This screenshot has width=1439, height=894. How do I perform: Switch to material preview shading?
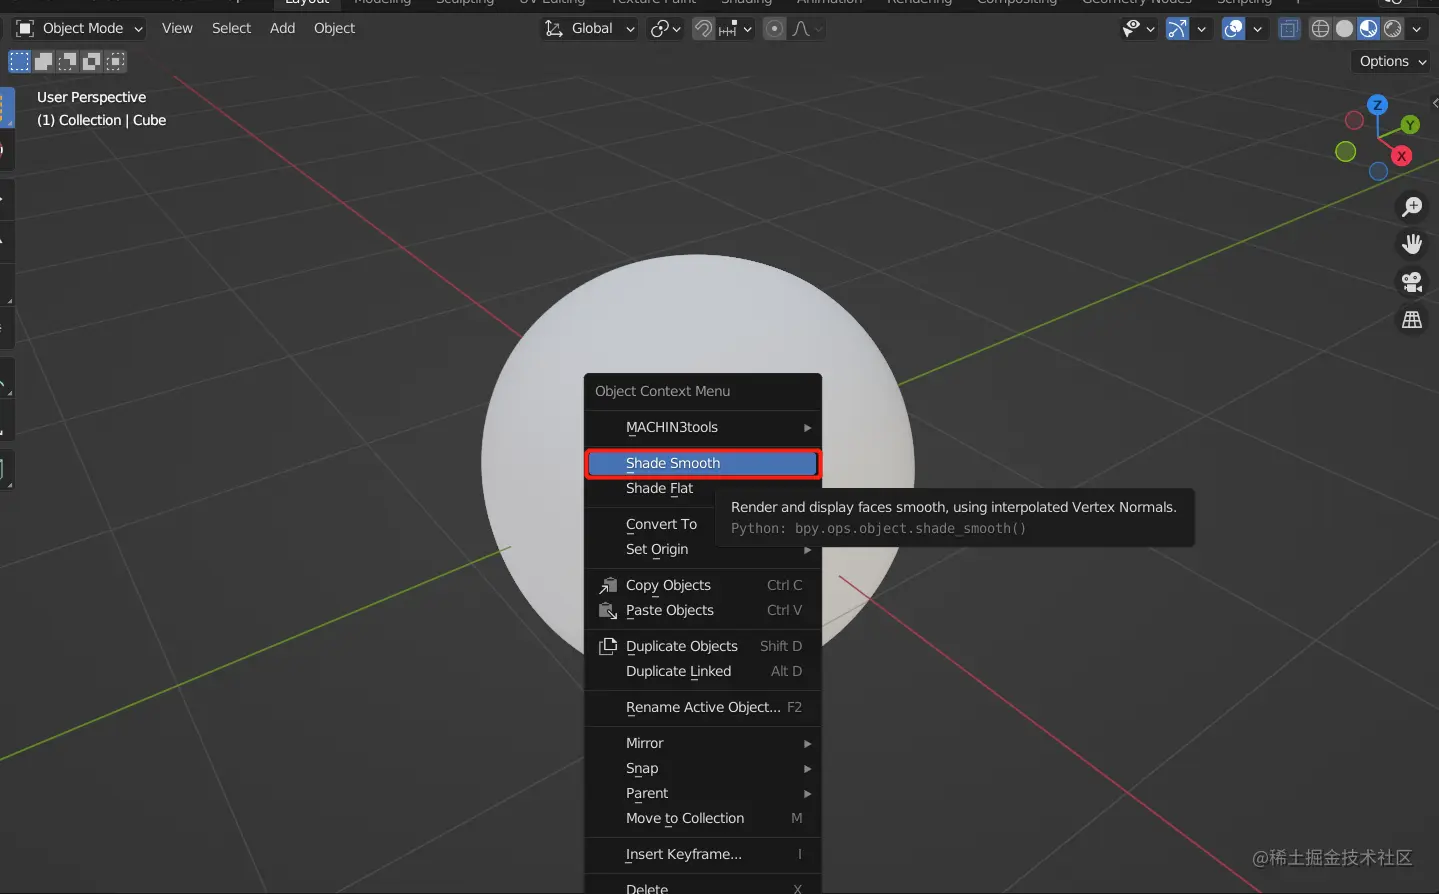point(1369,29)
